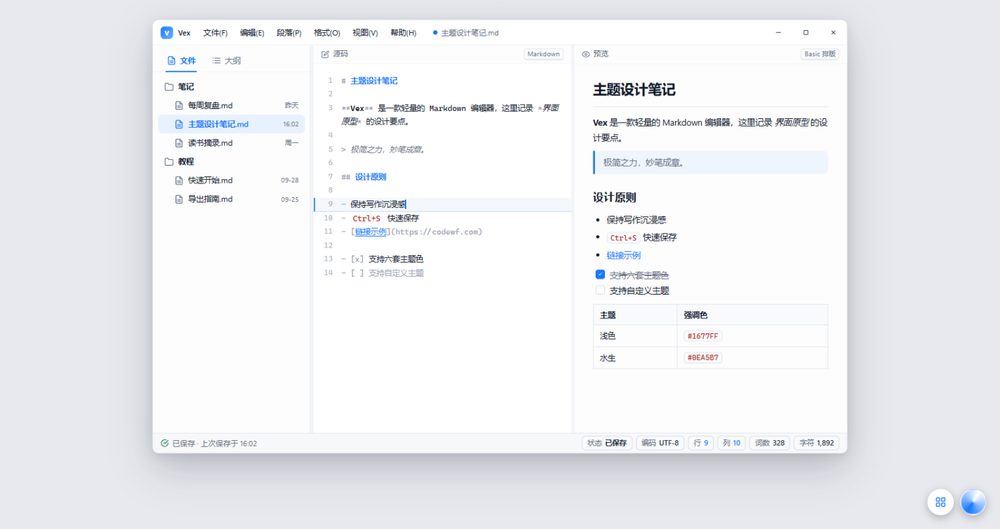Click 链接示例 link text in source line 11
The image size is (1000, 529).
pyautogui.click(x=371, y=232)
